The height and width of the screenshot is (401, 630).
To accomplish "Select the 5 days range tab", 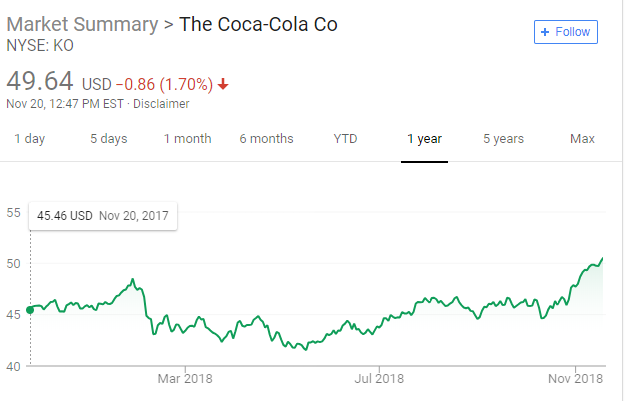I will click(x=108, y=139).
